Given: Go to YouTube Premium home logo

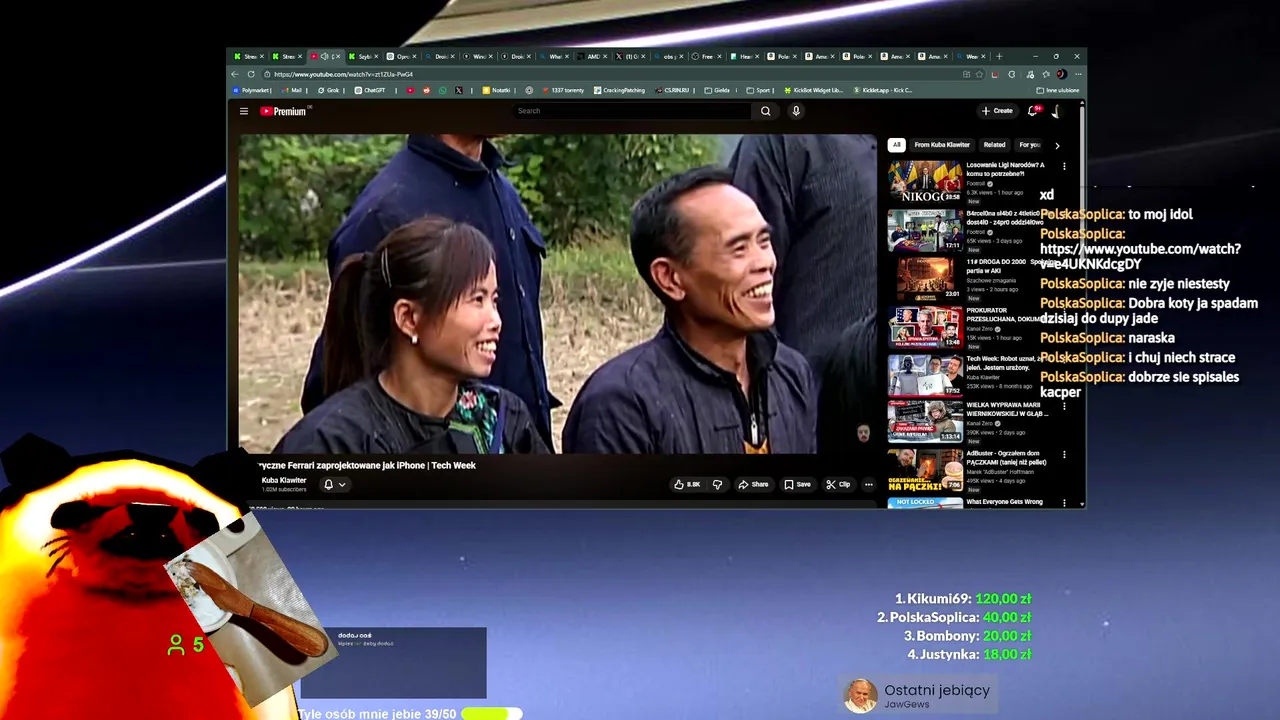Looking at the screenshot, I should coord(284,111).
